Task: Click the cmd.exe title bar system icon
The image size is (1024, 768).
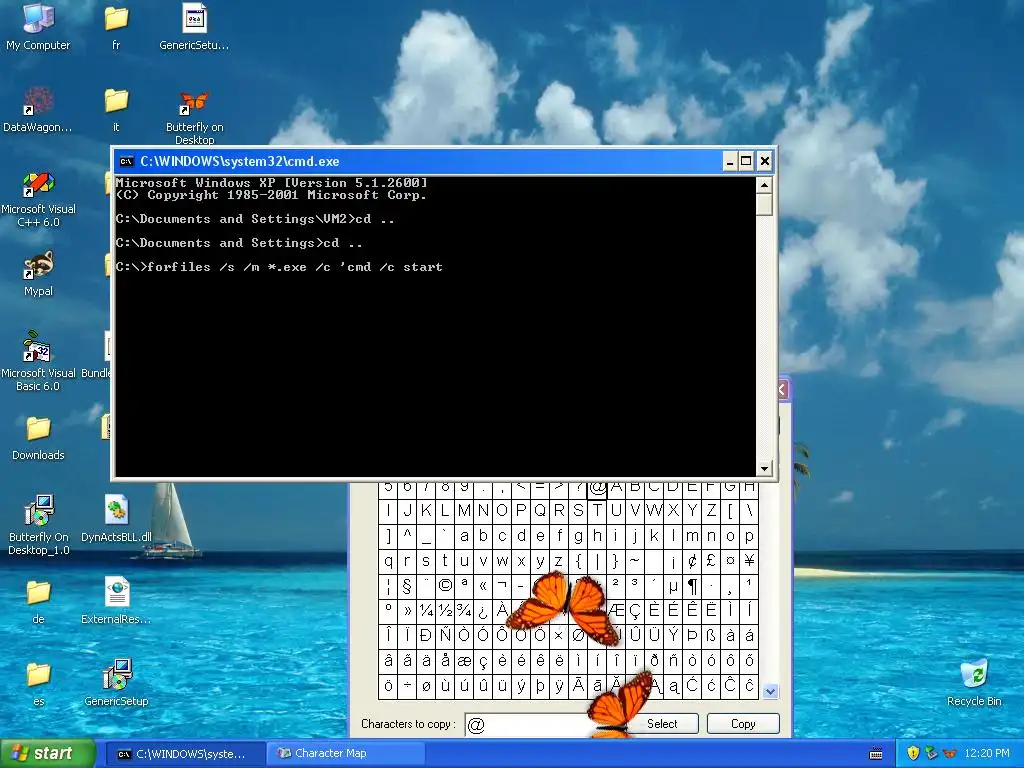Action: [x=126, y=161]
